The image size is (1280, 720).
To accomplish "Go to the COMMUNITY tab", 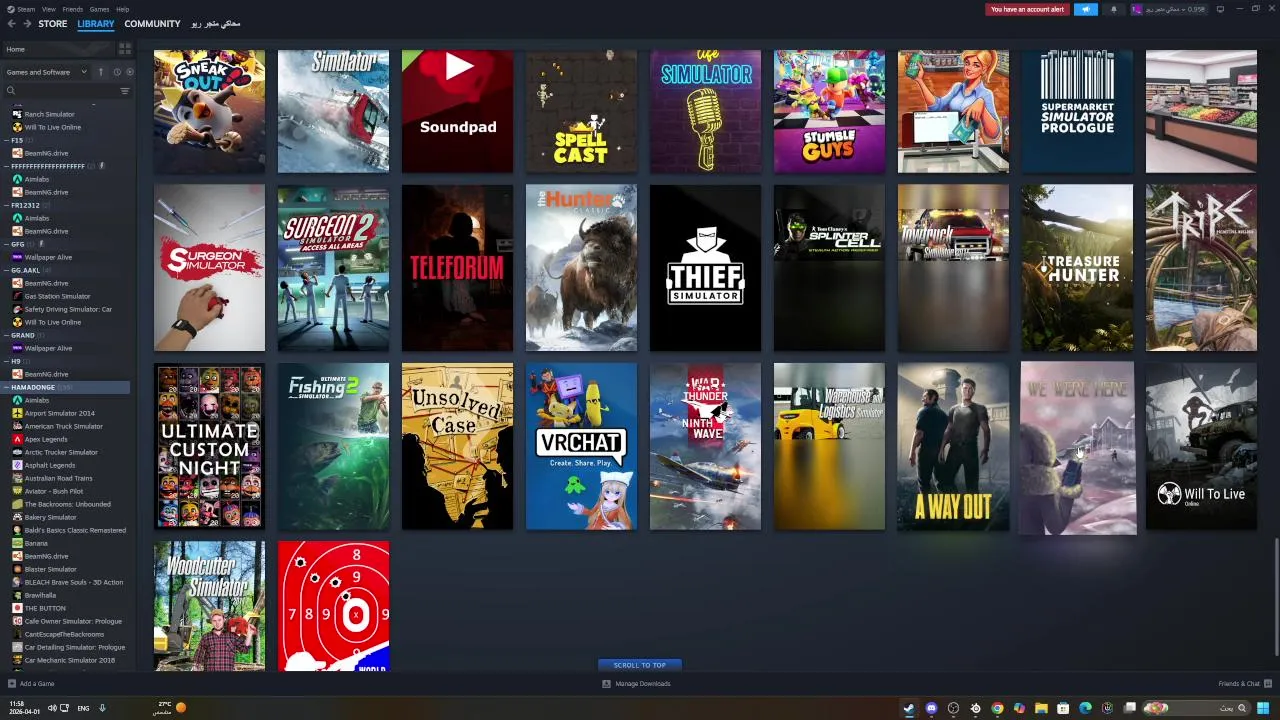I will pyautogui.click(x=153, y=24).
